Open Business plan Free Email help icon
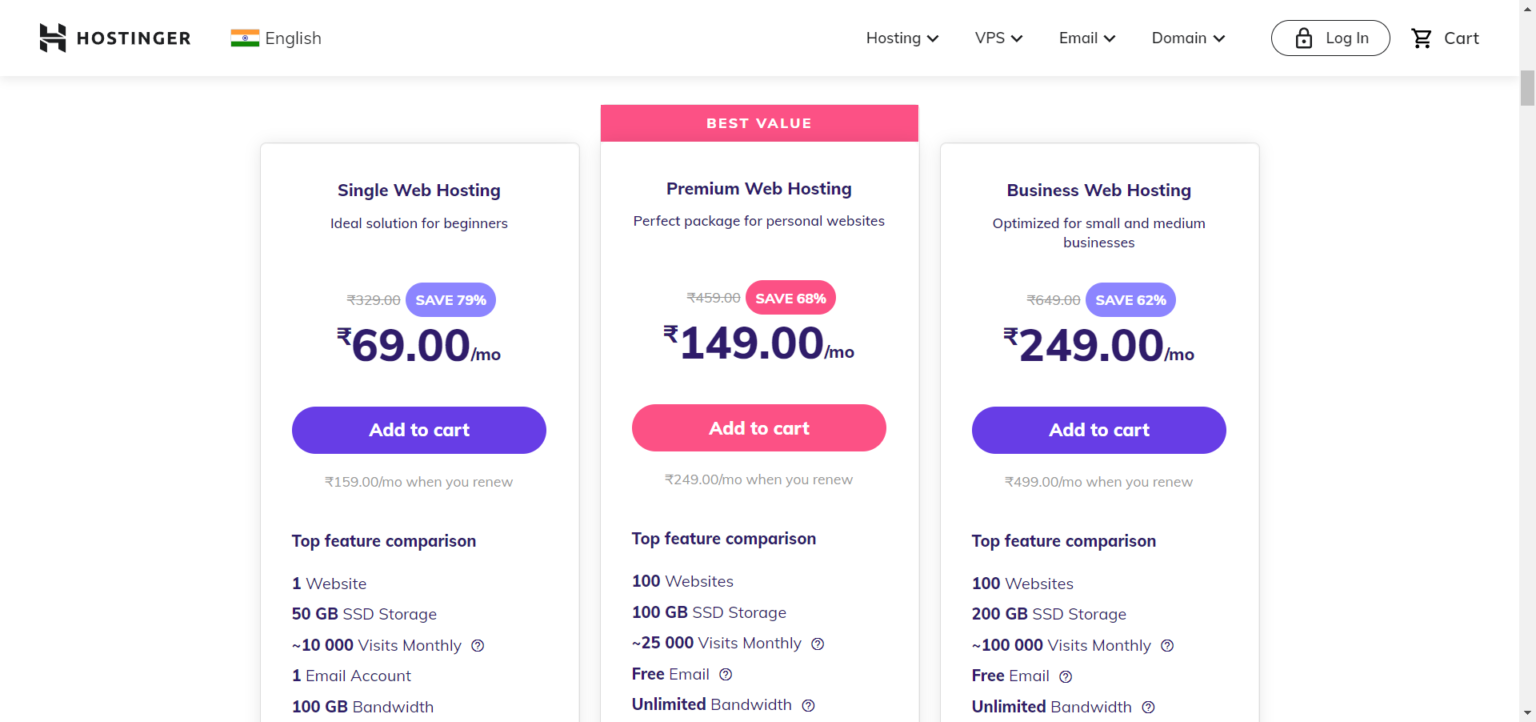This screenshot has width=1536, height=722. (x=1066, y=676)
